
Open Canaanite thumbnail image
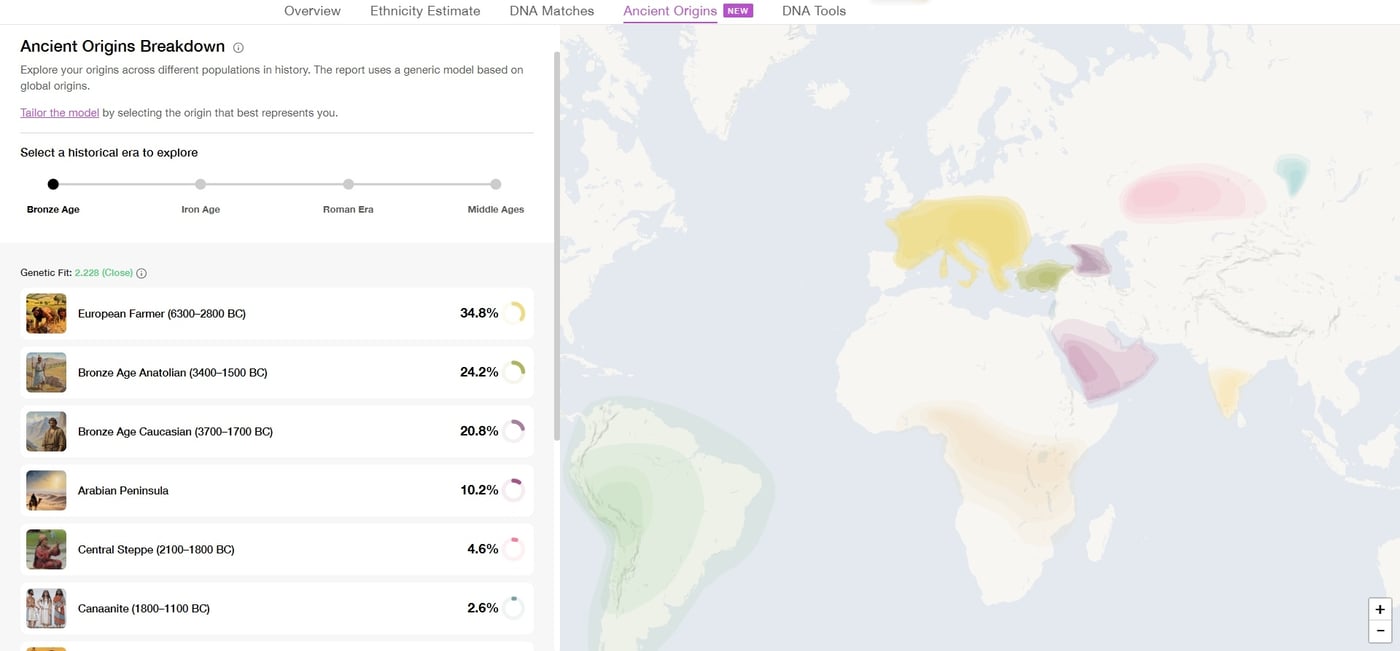[x=46, y=608]
